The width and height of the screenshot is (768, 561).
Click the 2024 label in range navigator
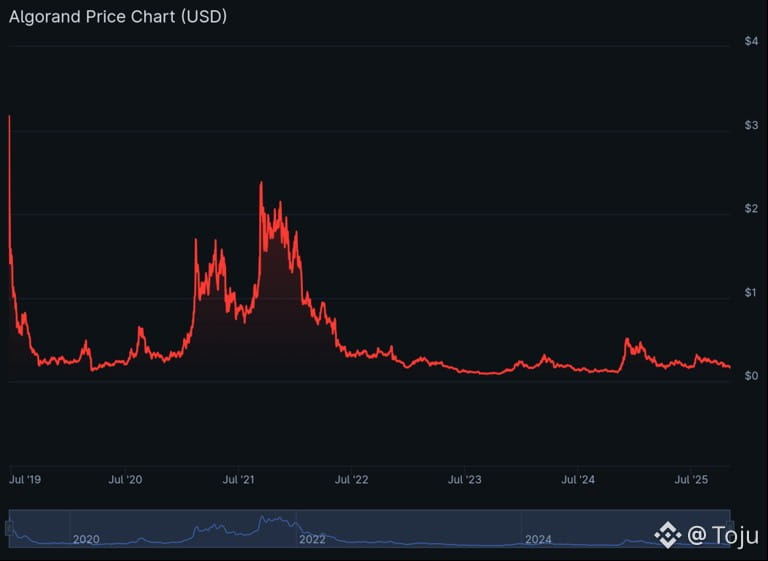pos(538,539)
